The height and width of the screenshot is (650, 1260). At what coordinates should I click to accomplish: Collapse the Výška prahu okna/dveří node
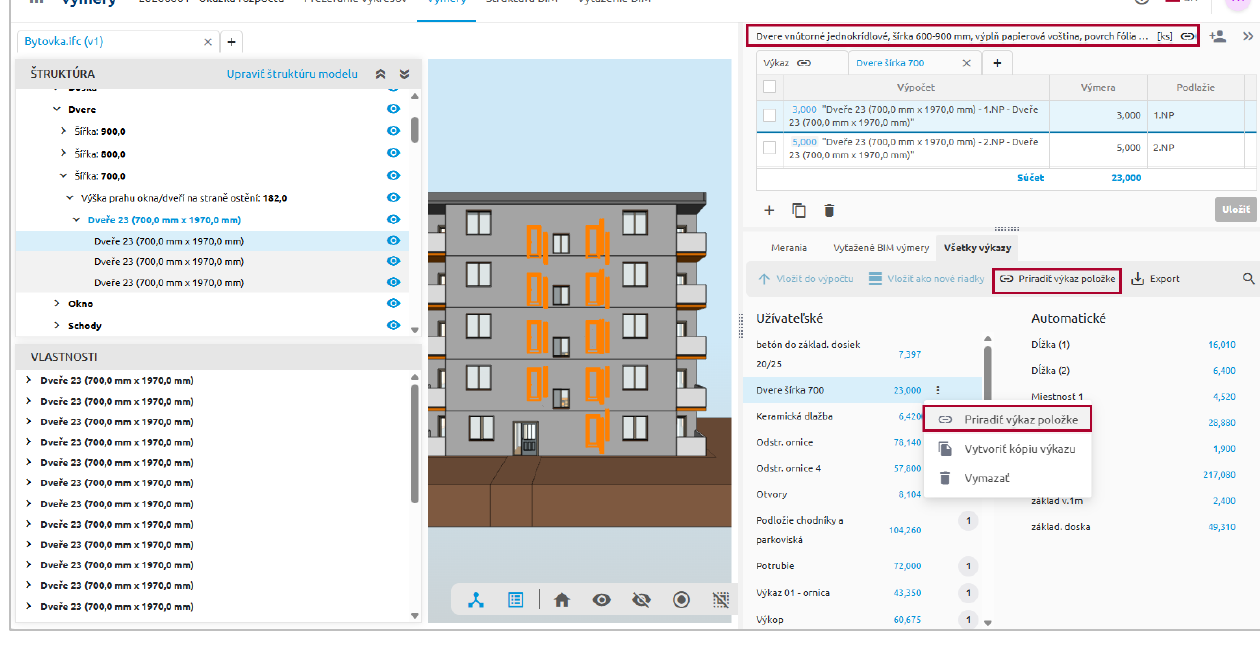[70, 198]
